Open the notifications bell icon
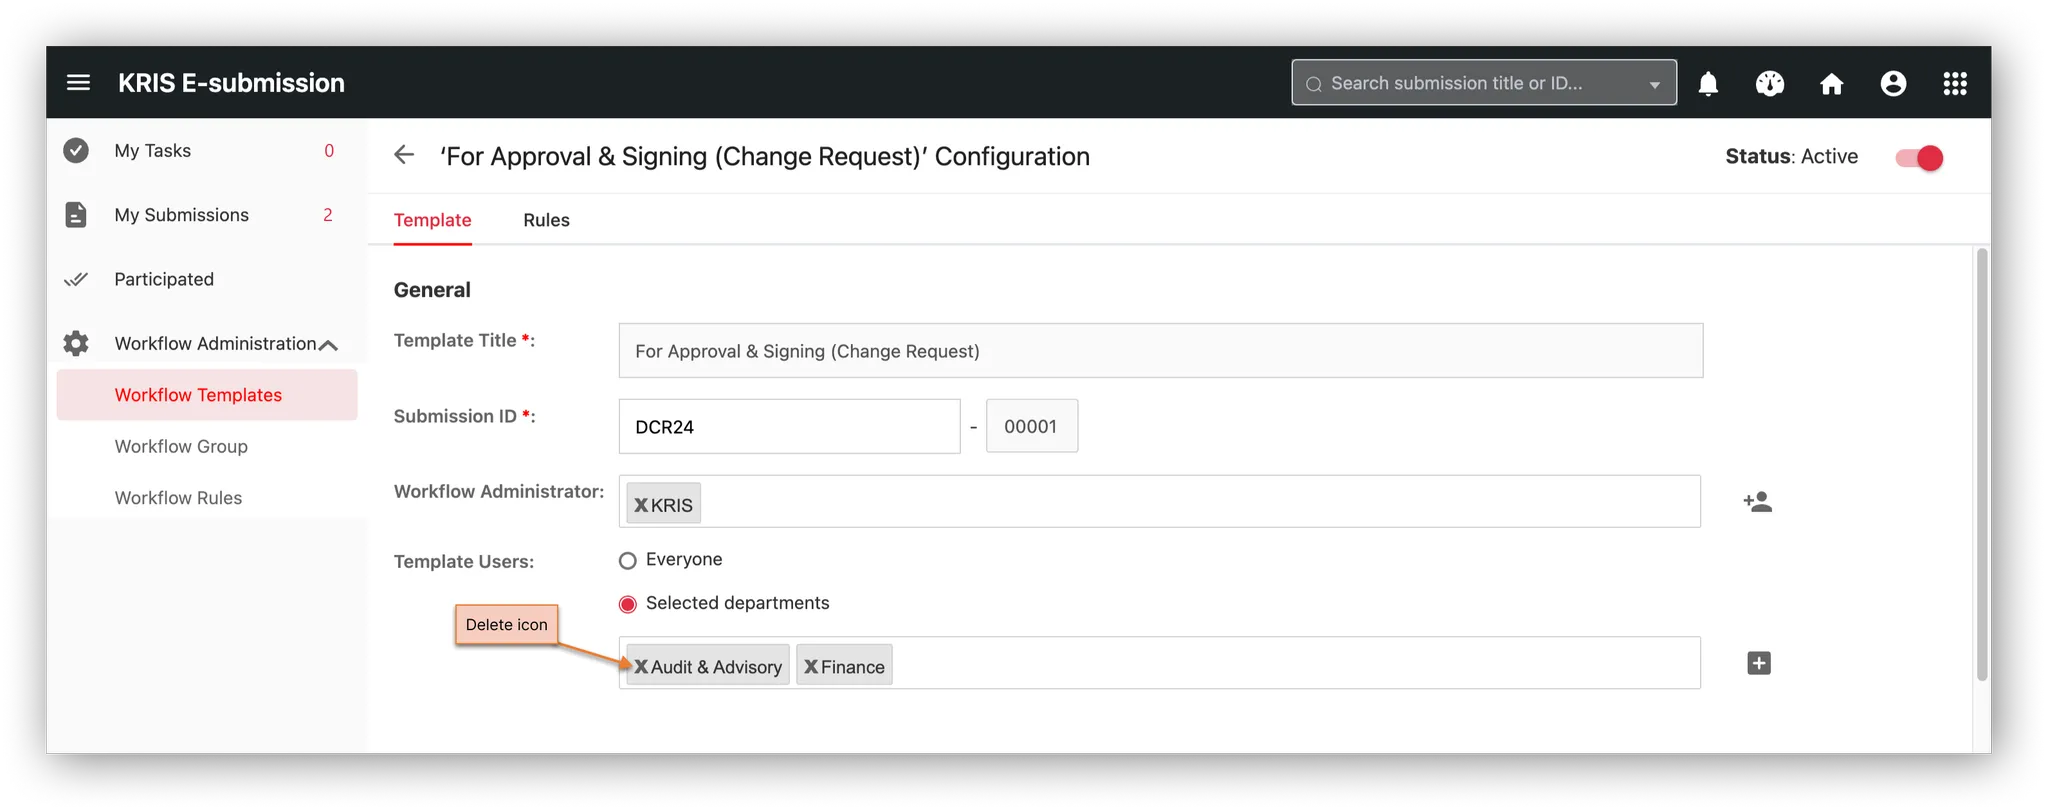Viewport: 2048px width, 810px height. pos(1707,83)
